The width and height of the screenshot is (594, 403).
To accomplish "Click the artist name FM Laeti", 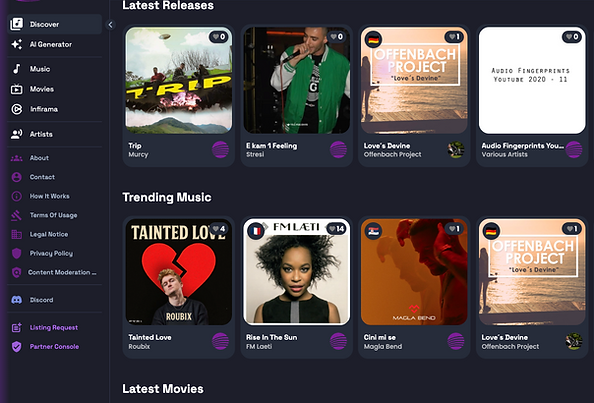I will click(259, 346).
